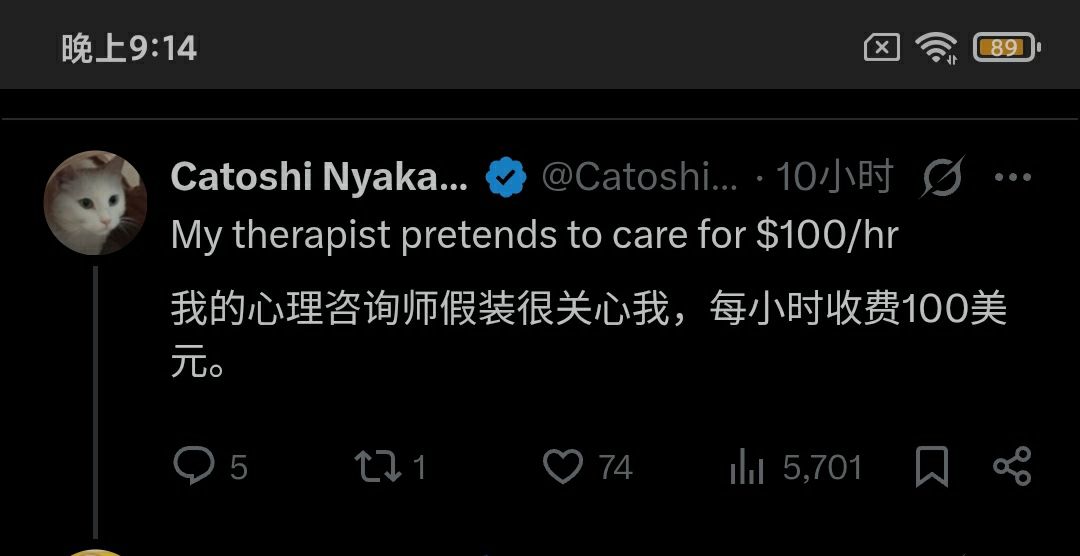View analytics via the bar chart icon

pyautogui.click(x=747, y=466)
